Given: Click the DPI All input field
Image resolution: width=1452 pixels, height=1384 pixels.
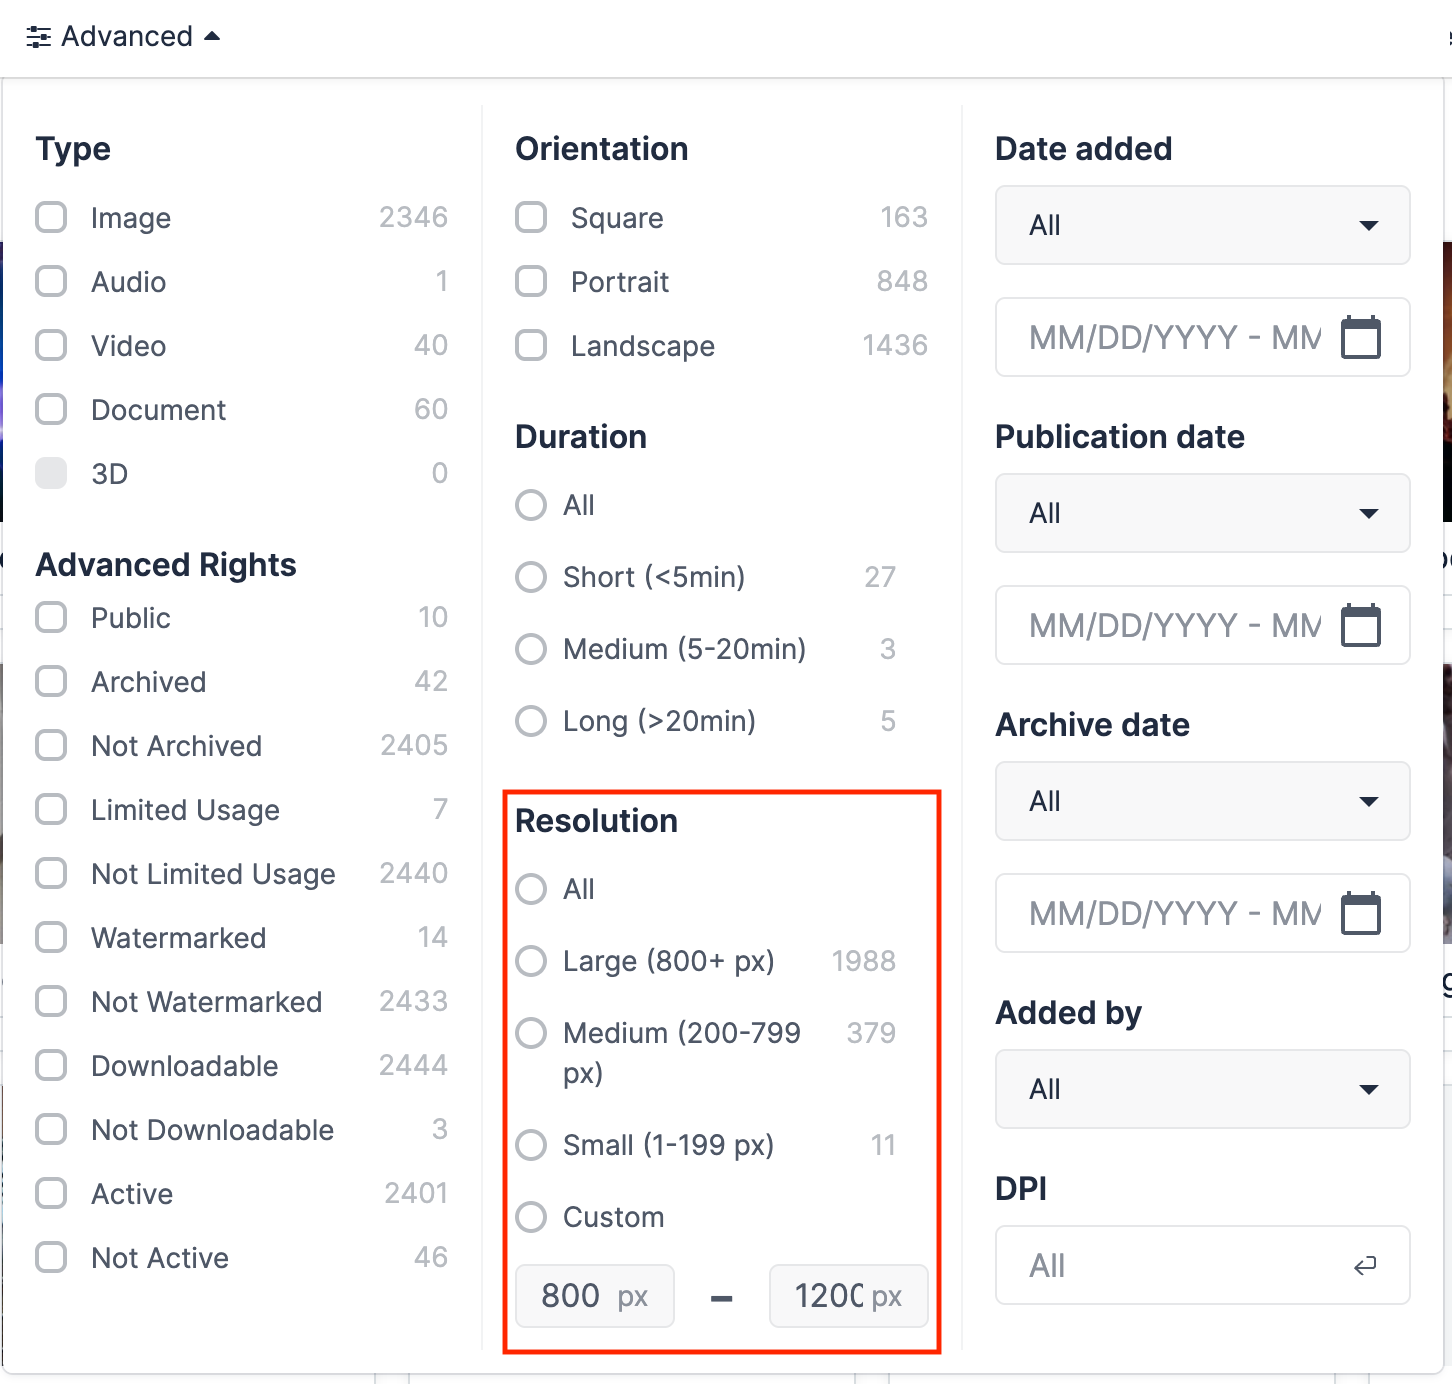Looking at the screenshot, I should tap(1202, 1265).
